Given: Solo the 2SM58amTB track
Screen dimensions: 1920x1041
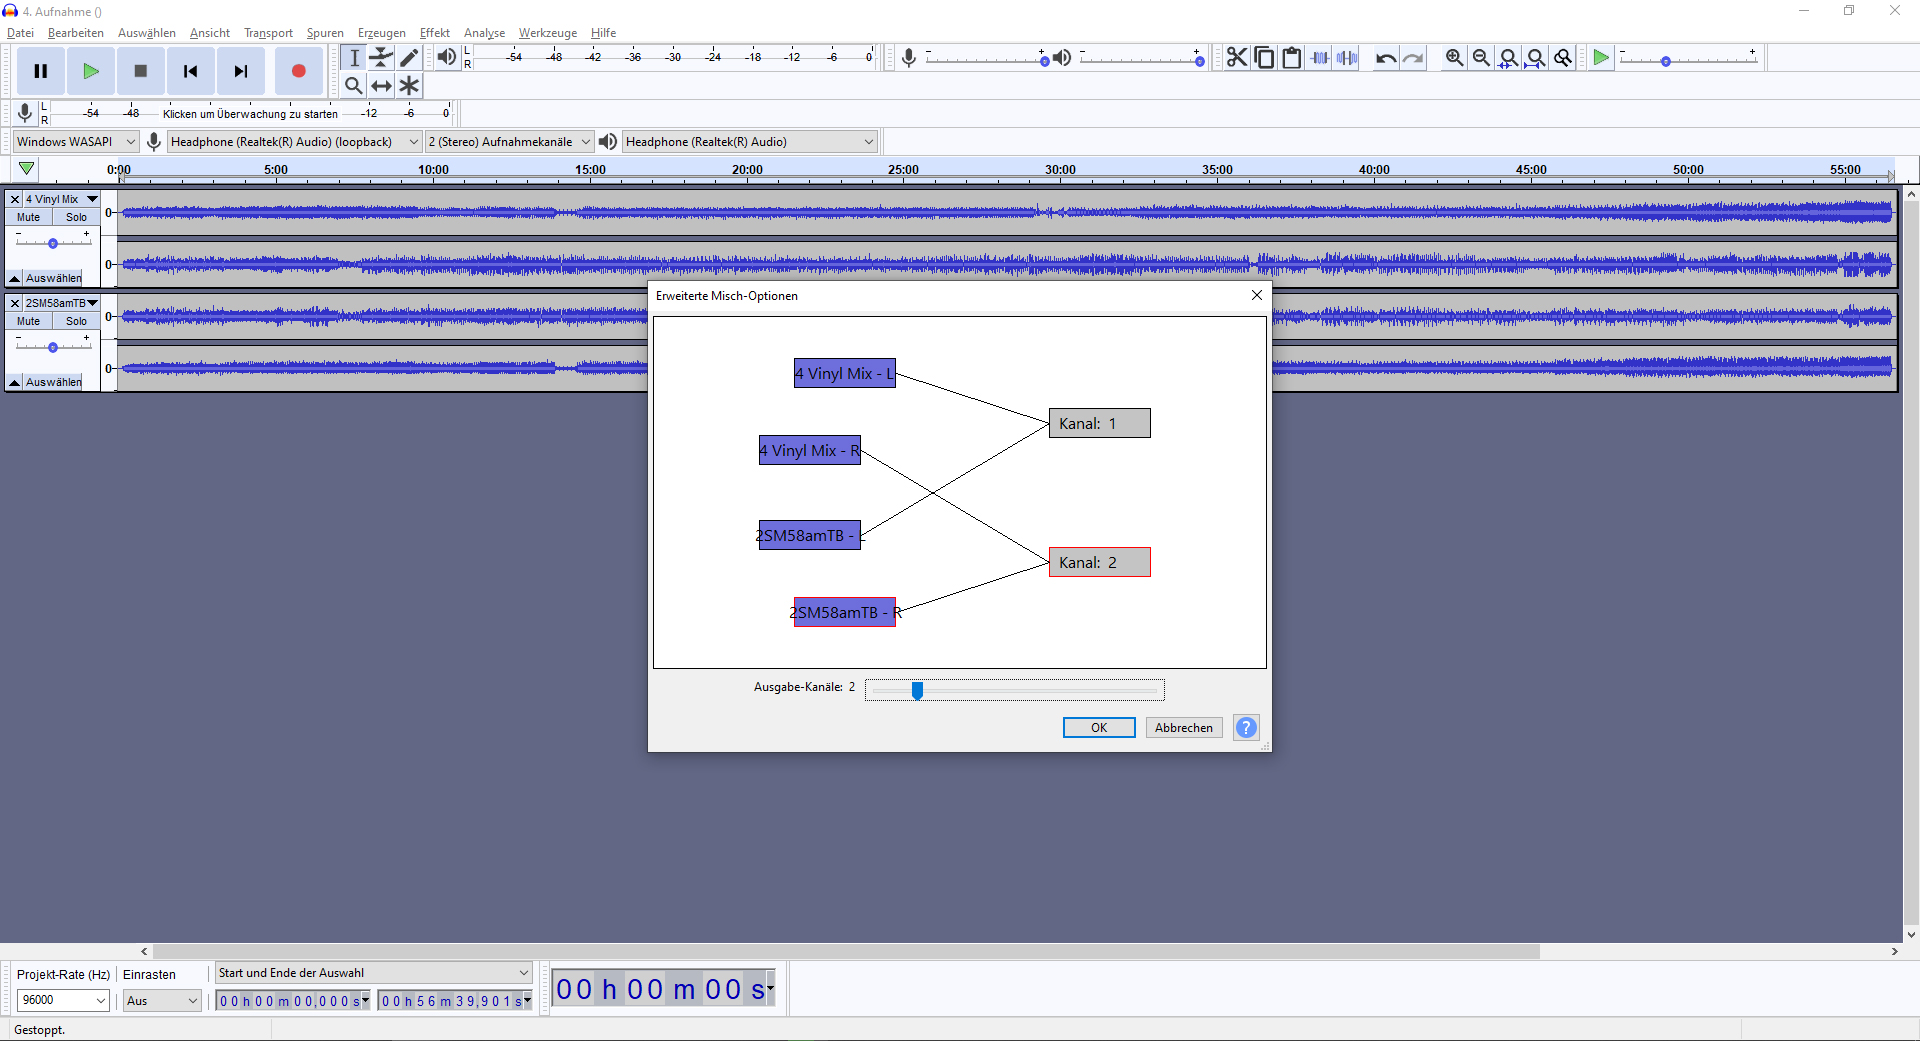Looking at the screenshot, I should click(77, 321).
